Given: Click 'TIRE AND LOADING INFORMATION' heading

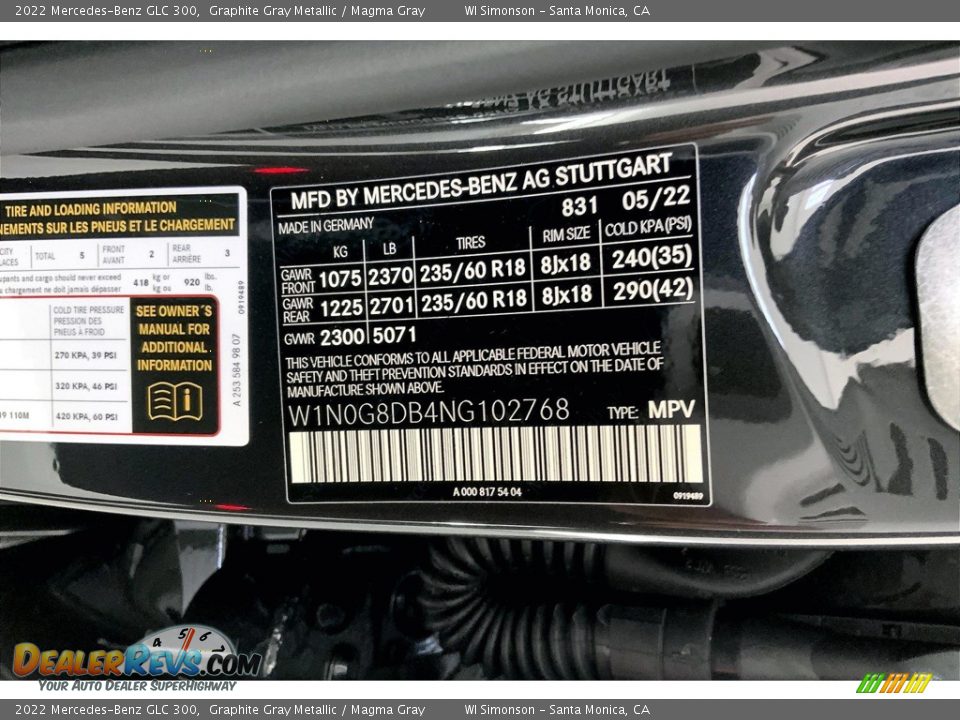Looking at the screenshot, I should [91, 209].
